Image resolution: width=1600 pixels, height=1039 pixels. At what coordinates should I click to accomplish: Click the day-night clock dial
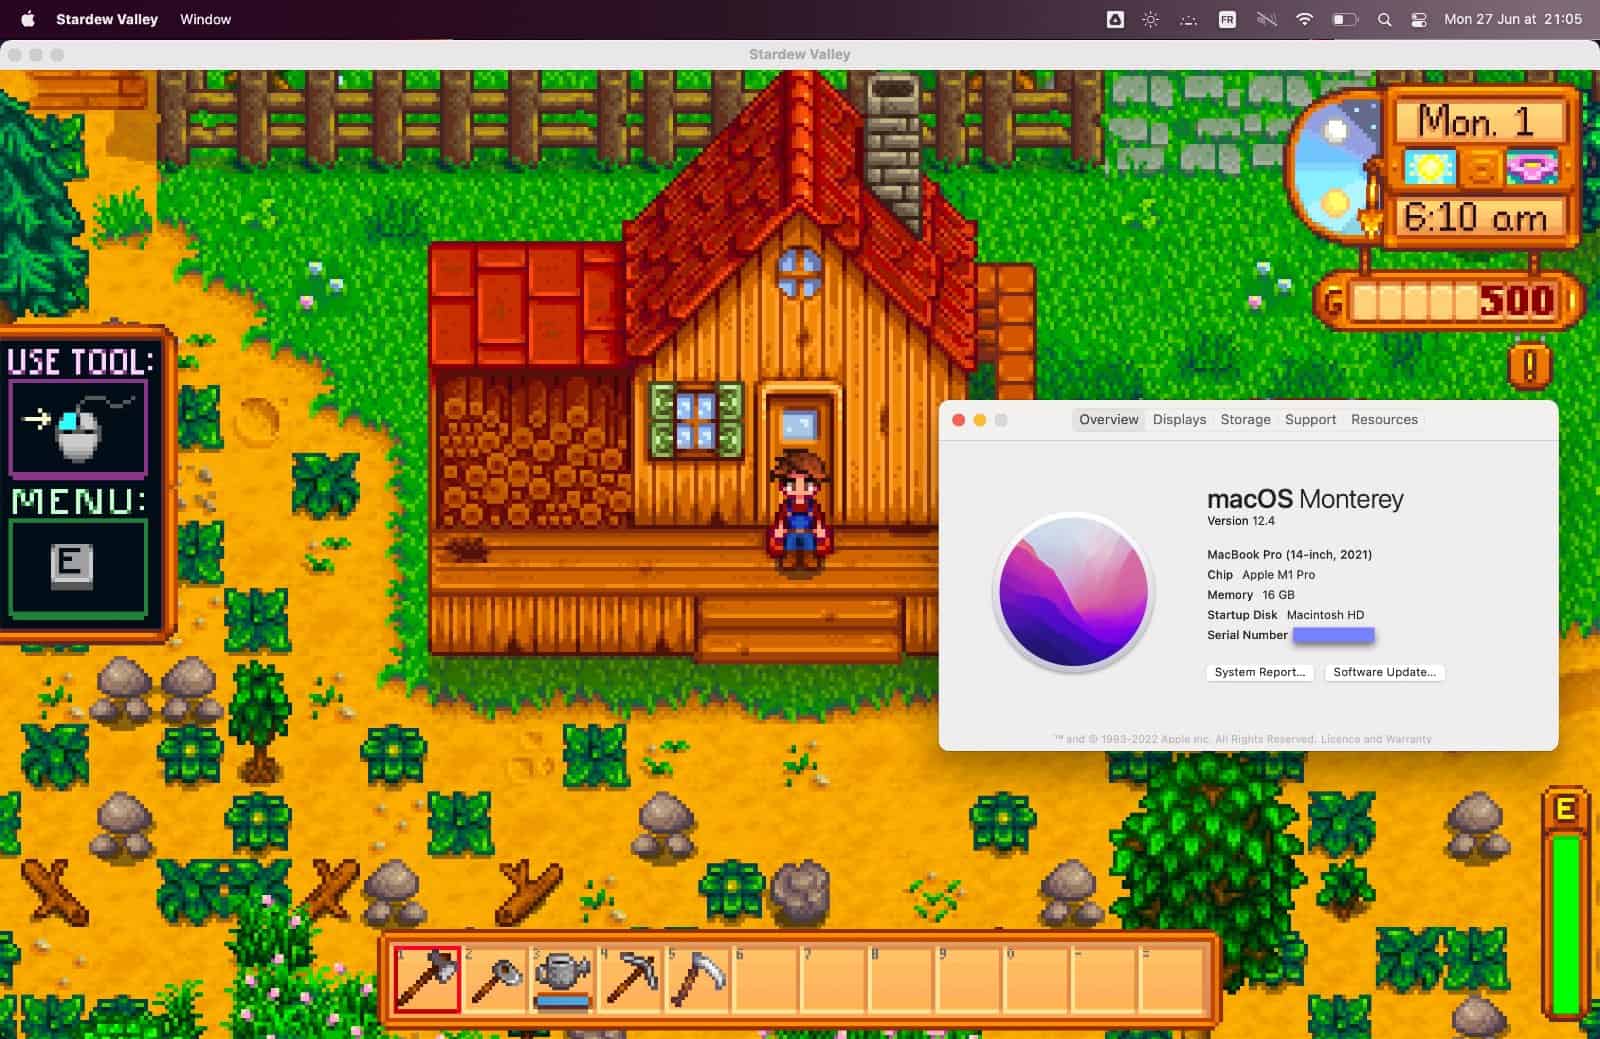(x=1335, y=167)
